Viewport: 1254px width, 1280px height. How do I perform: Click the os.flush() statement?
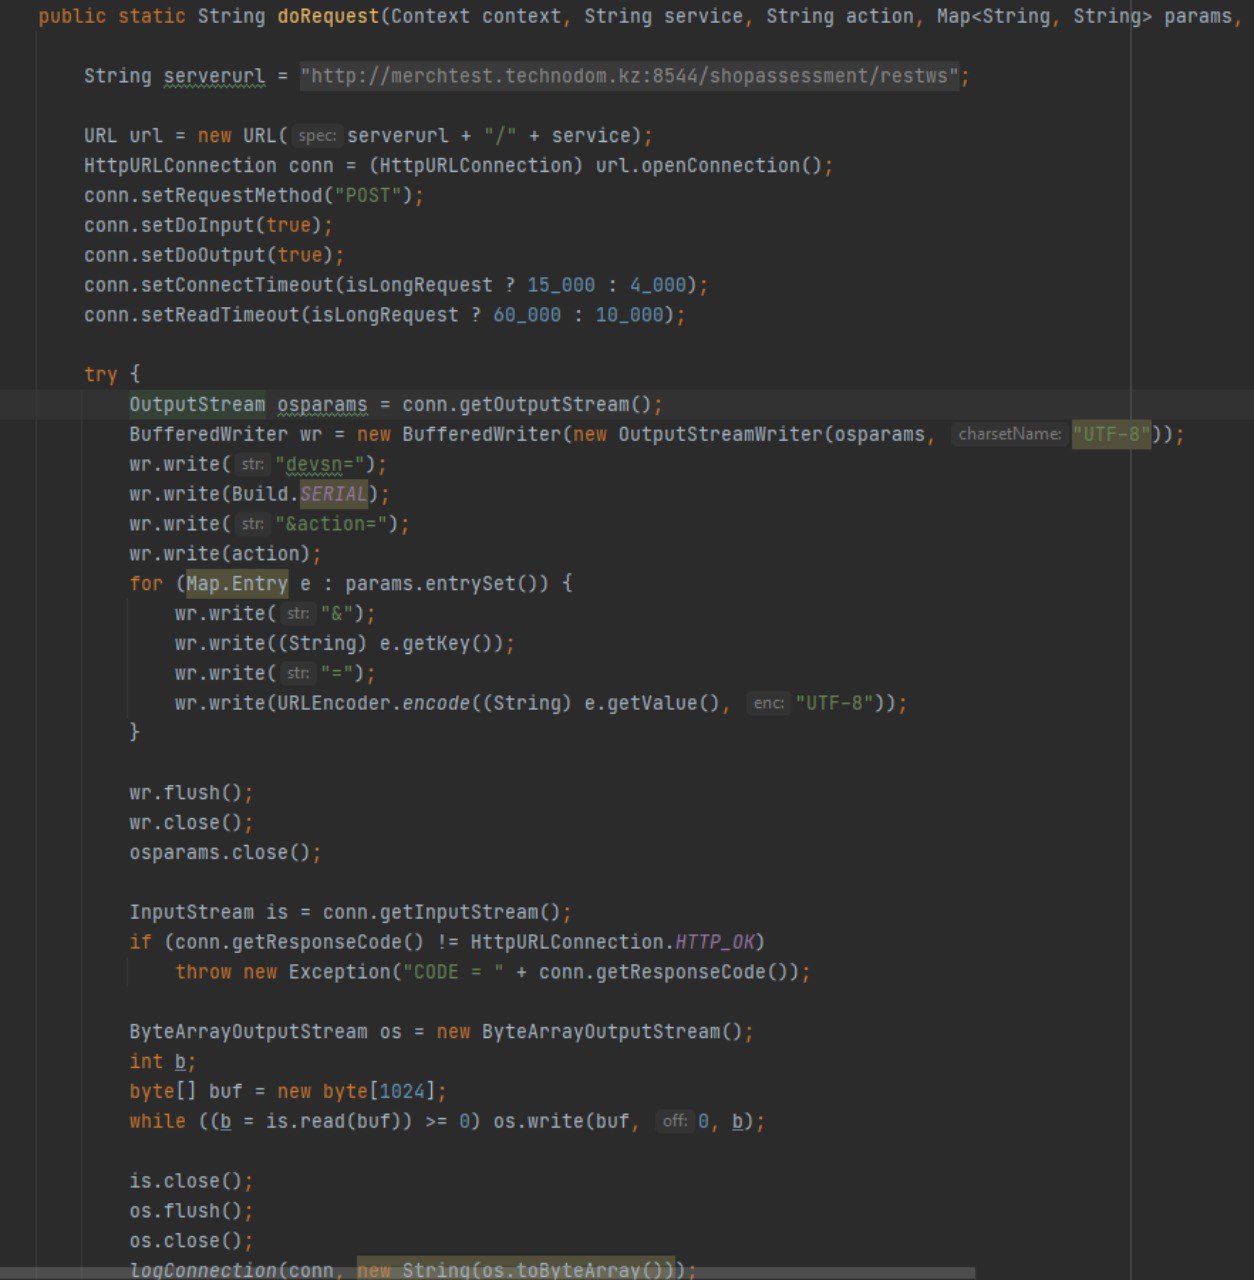[191, 1212]
